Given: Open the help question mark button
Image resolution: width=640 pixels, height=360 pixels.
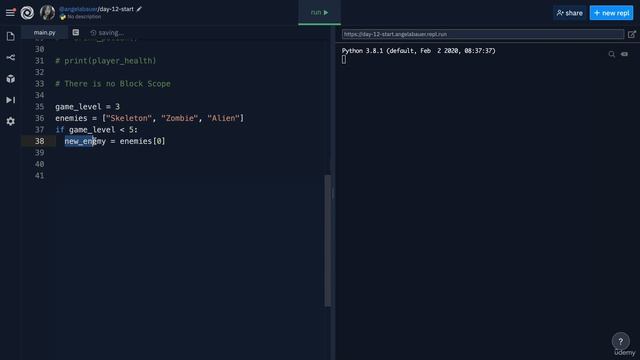Looking at the screenshot, I should point(620,341).
